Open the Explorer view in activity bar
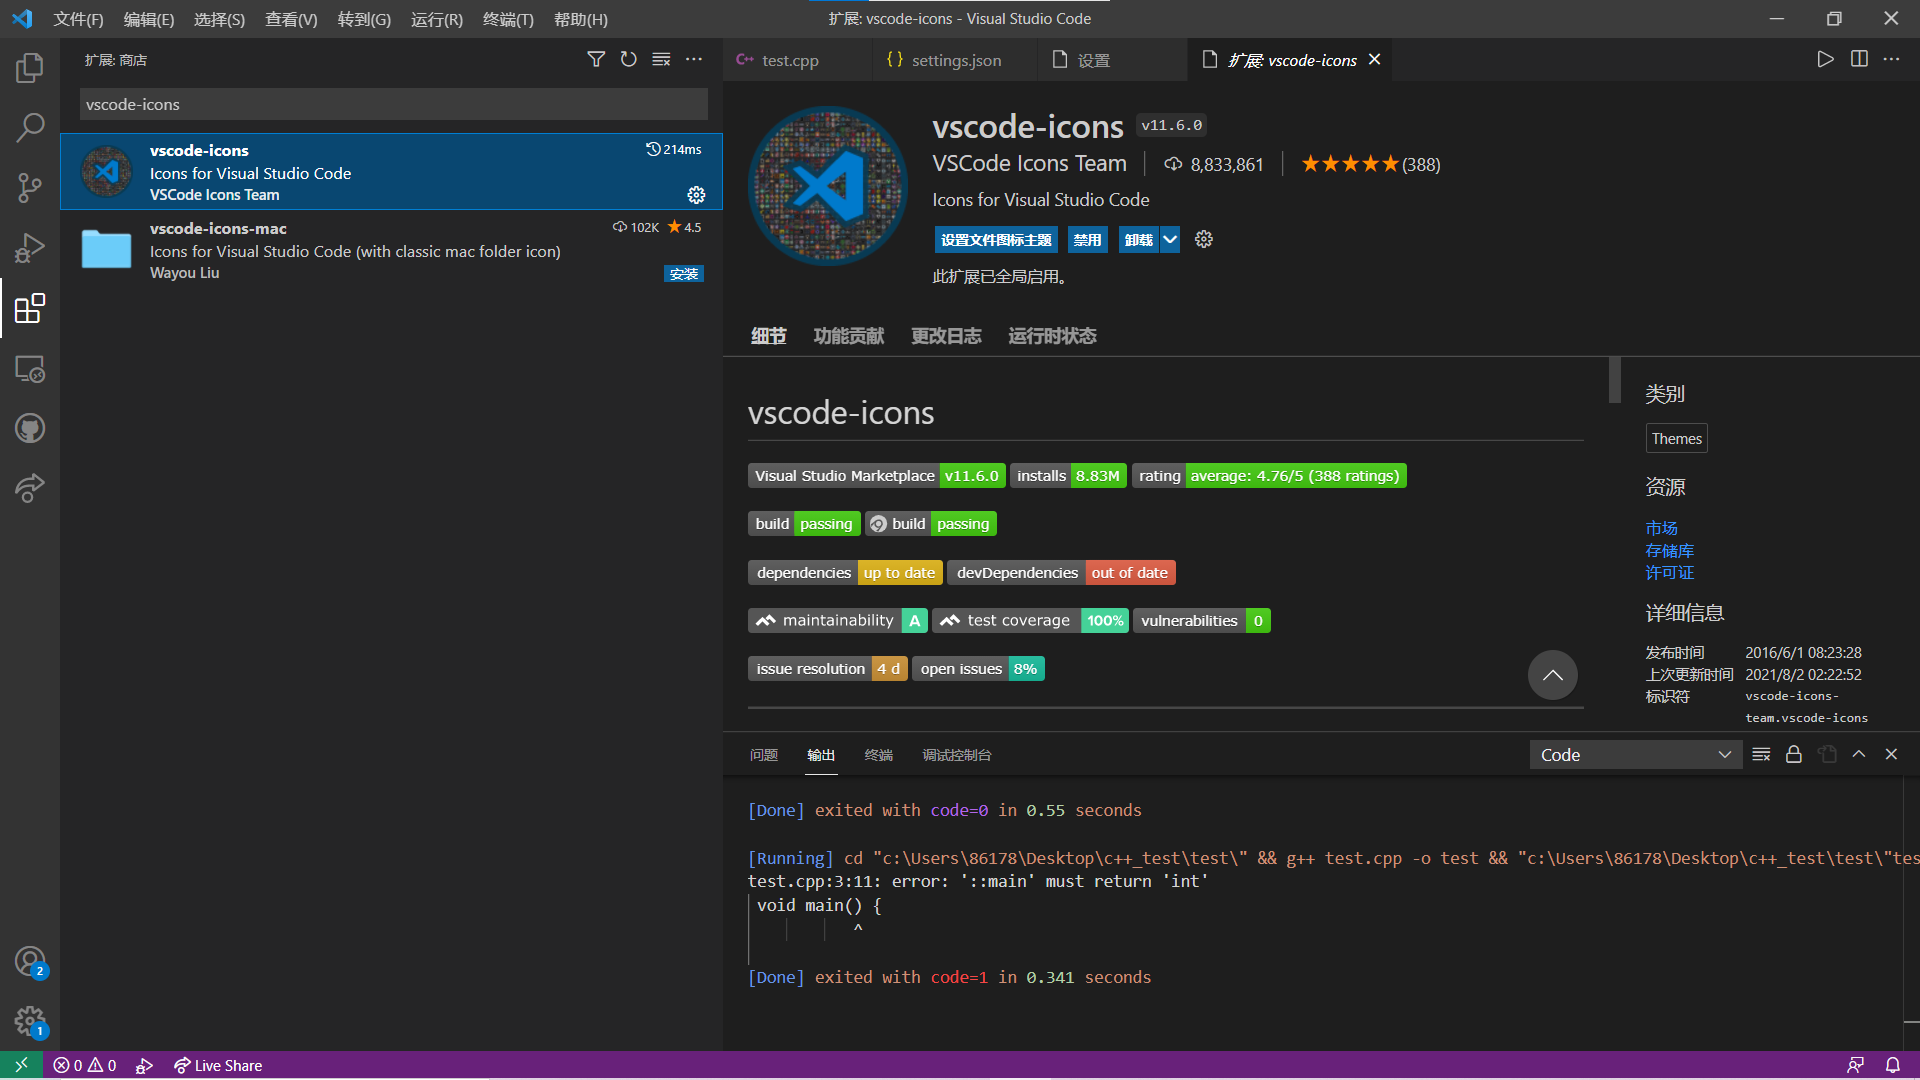This screenshot has height=1080, width=1920. (30, 68)
